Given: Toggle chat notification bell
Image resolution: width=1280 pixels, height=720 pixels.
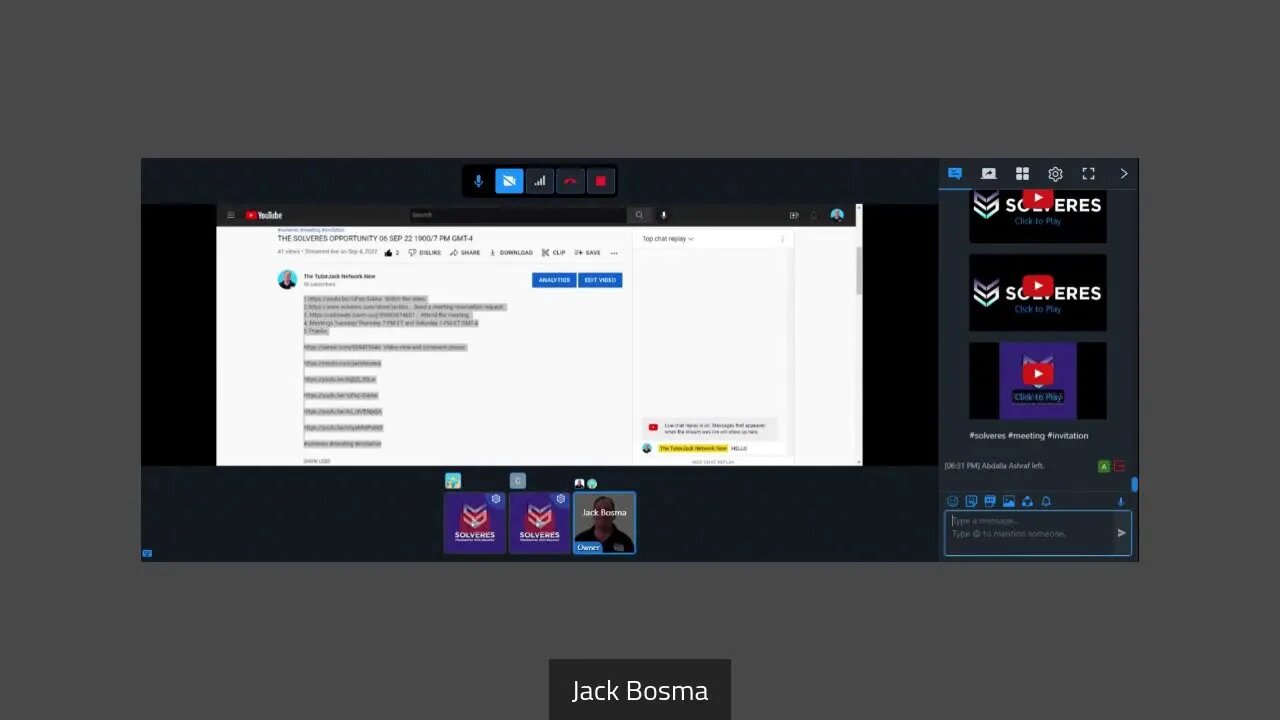Looking at the screenshot, I should pyautogui.click(x=1046, y=501).
